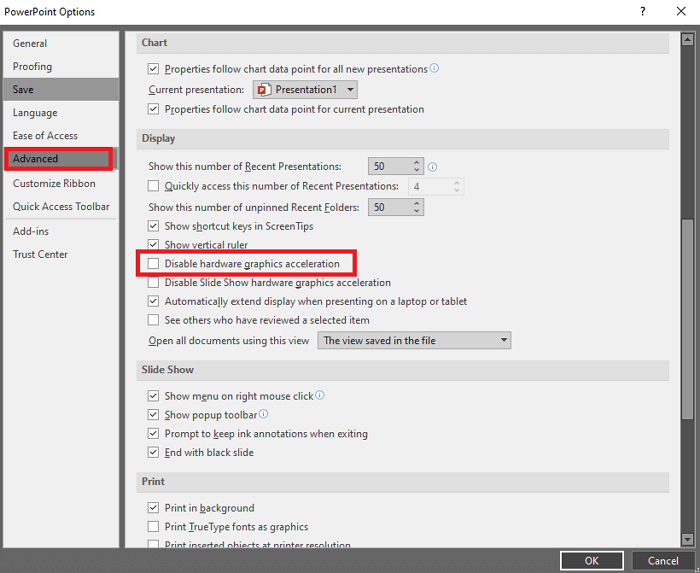Viewport: 700px width, 573px height.
Task: Decrease number of unpinned Recent Folders
Action: [417, 211]
